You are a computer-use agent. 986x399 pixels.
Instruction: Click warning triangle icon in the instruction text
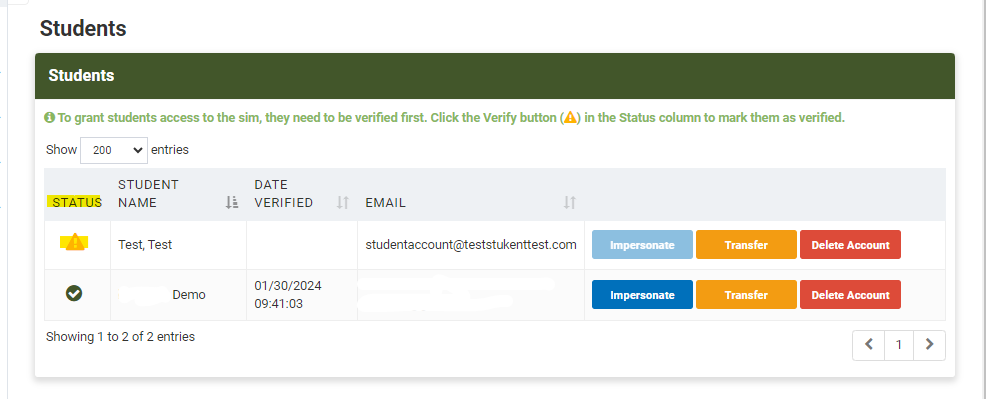point(570,118)
